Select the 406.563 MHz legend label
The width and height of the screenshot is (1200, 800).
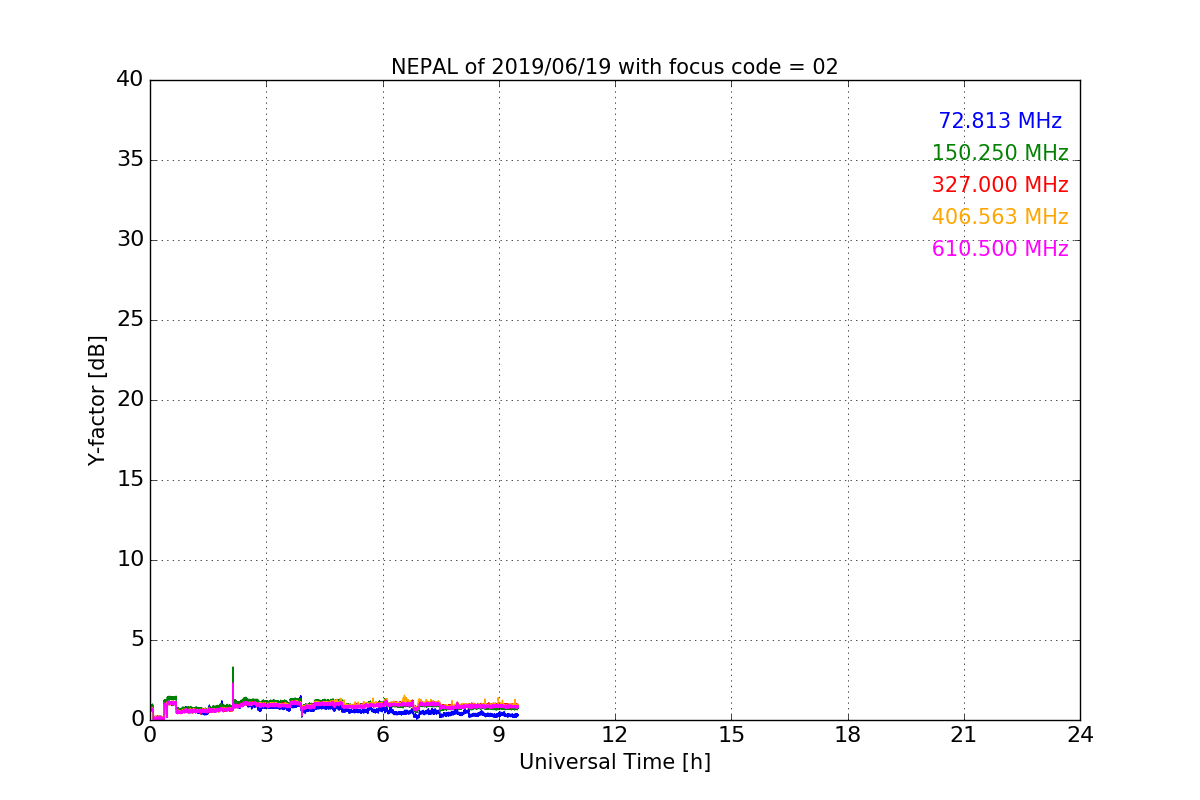tap(1000, 217)
